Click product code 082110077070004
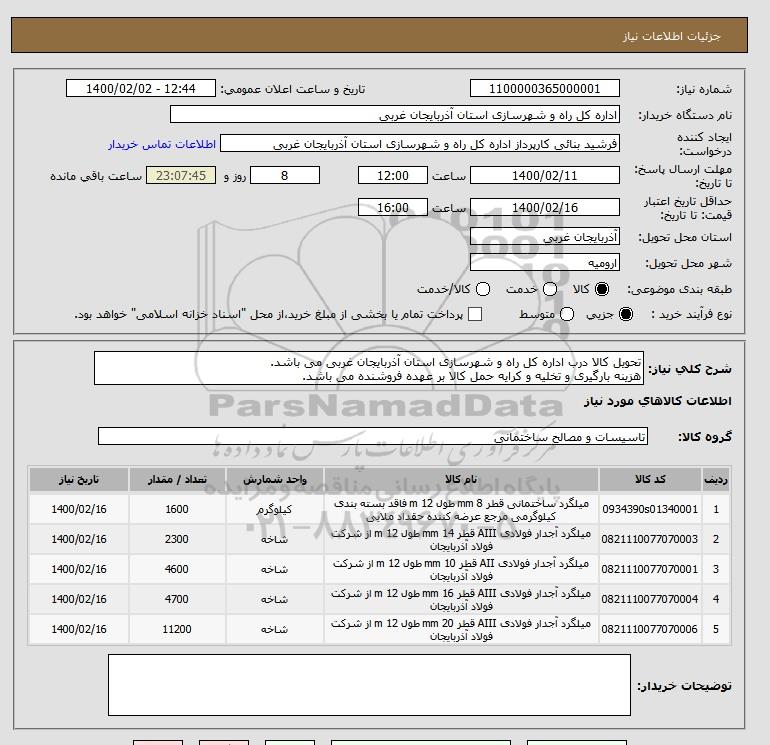 pos(650,599)
